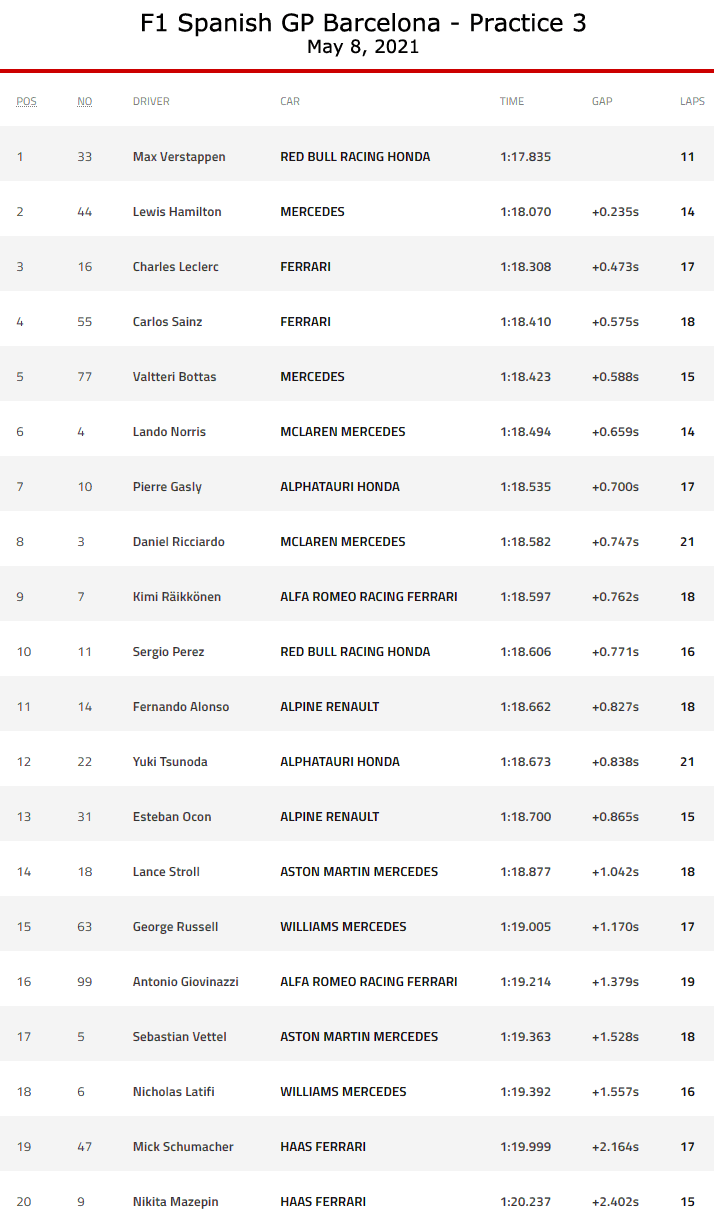This screenshot has width=714, height=1216.
Task: Click Valtteri Bottas's lap time 1:18.423
Action: tap(525, 377)
